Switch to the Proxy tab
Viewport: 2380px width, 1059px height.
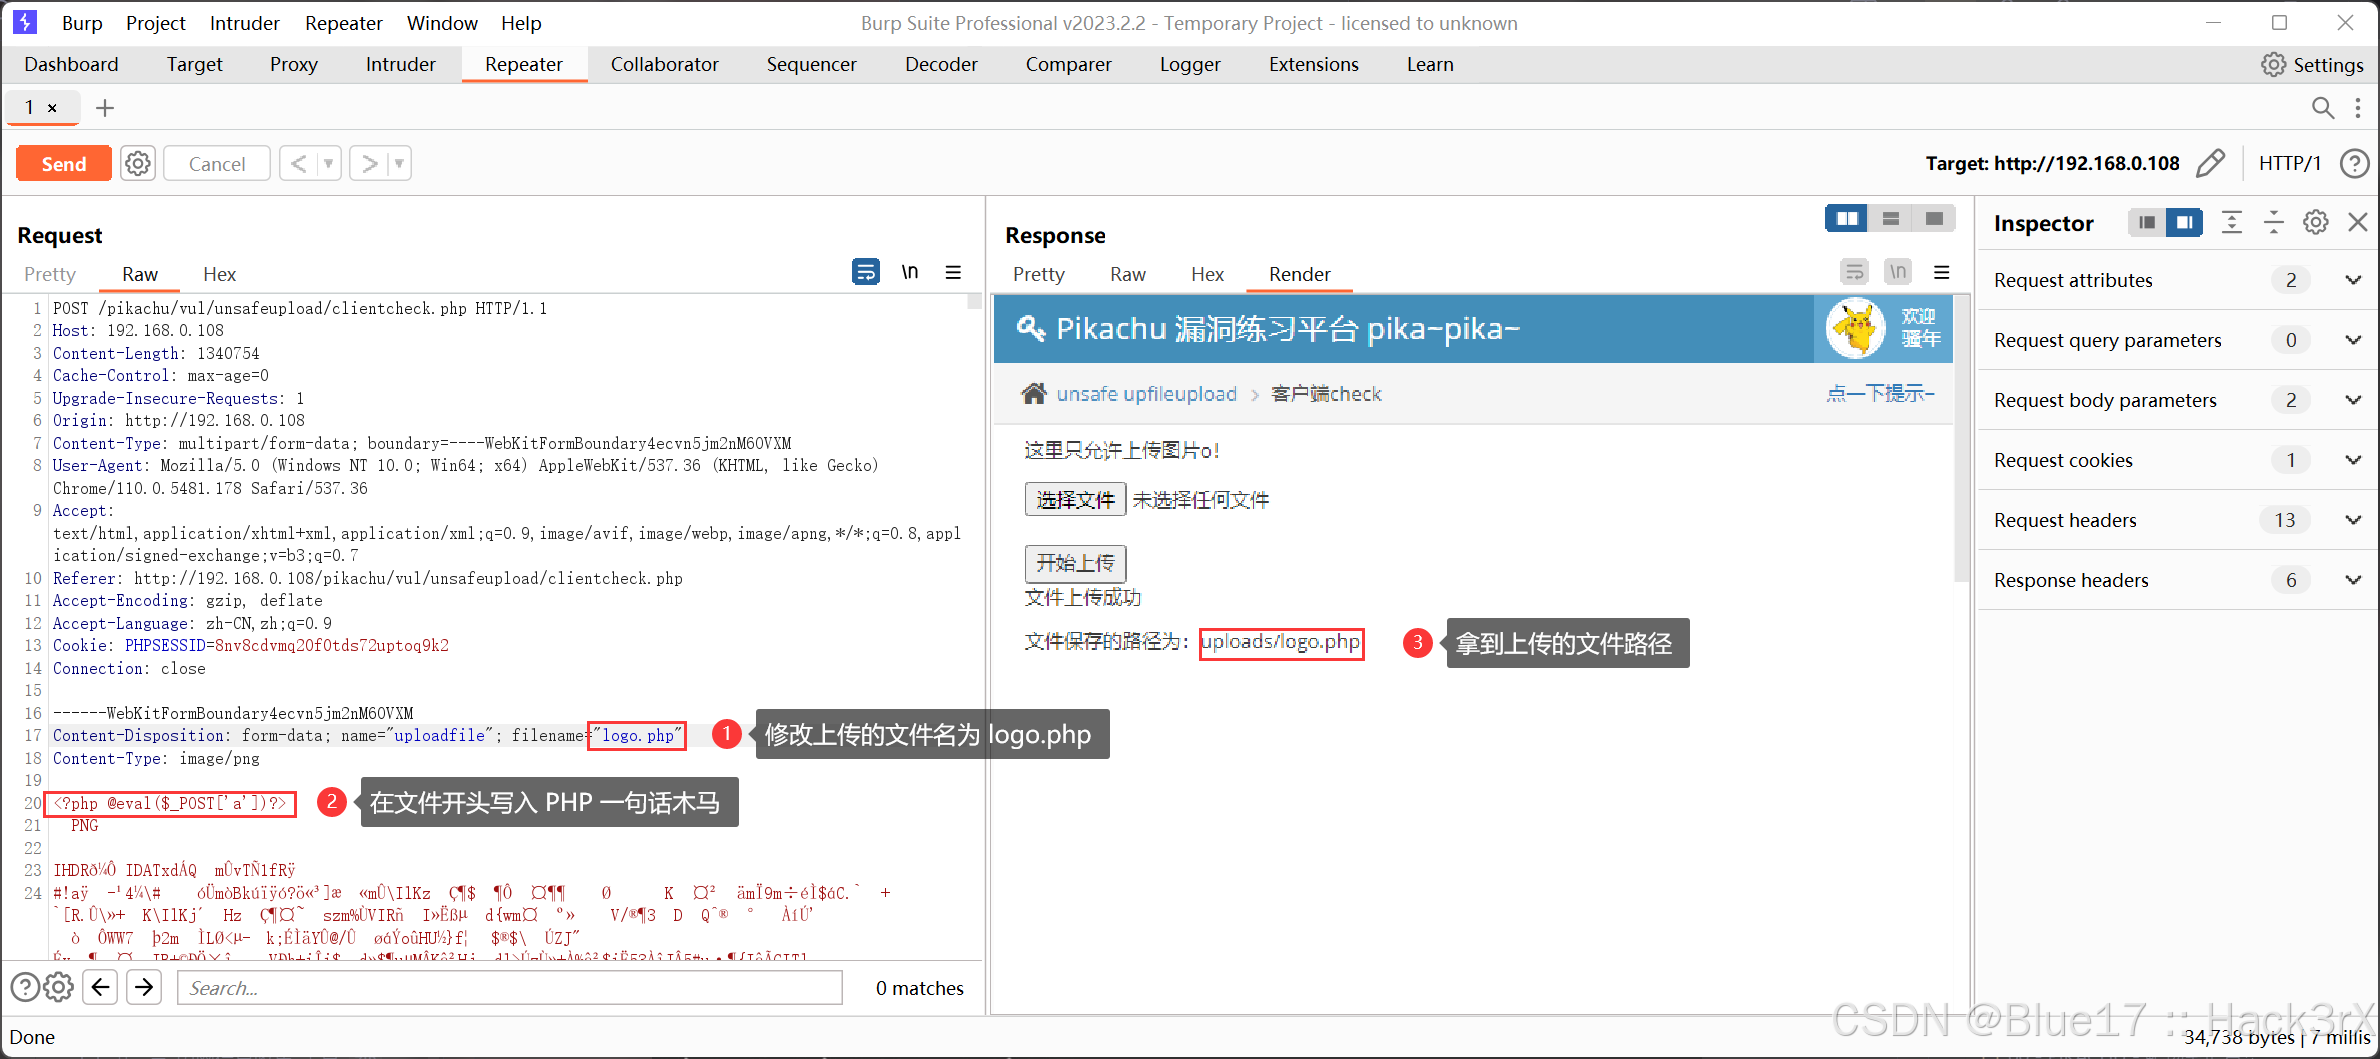click(294, 64)
